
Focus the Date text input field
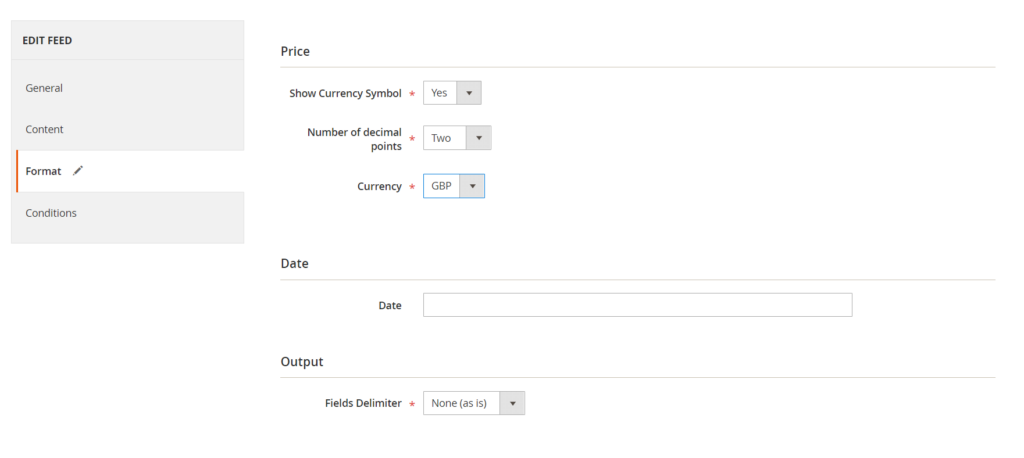[x=637, y=305]
